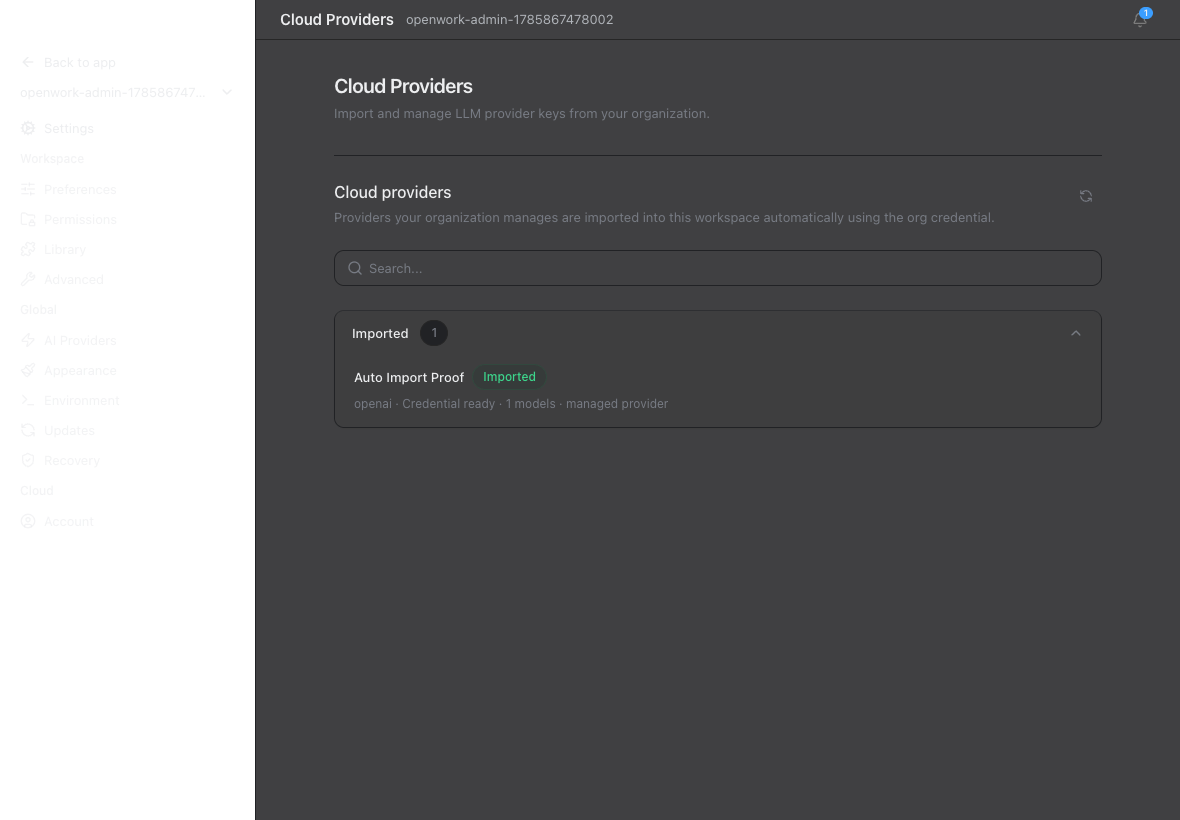Click the Cloud section label in sidebar
Viewport: 1180px width, 820px height.
point(37,490)
